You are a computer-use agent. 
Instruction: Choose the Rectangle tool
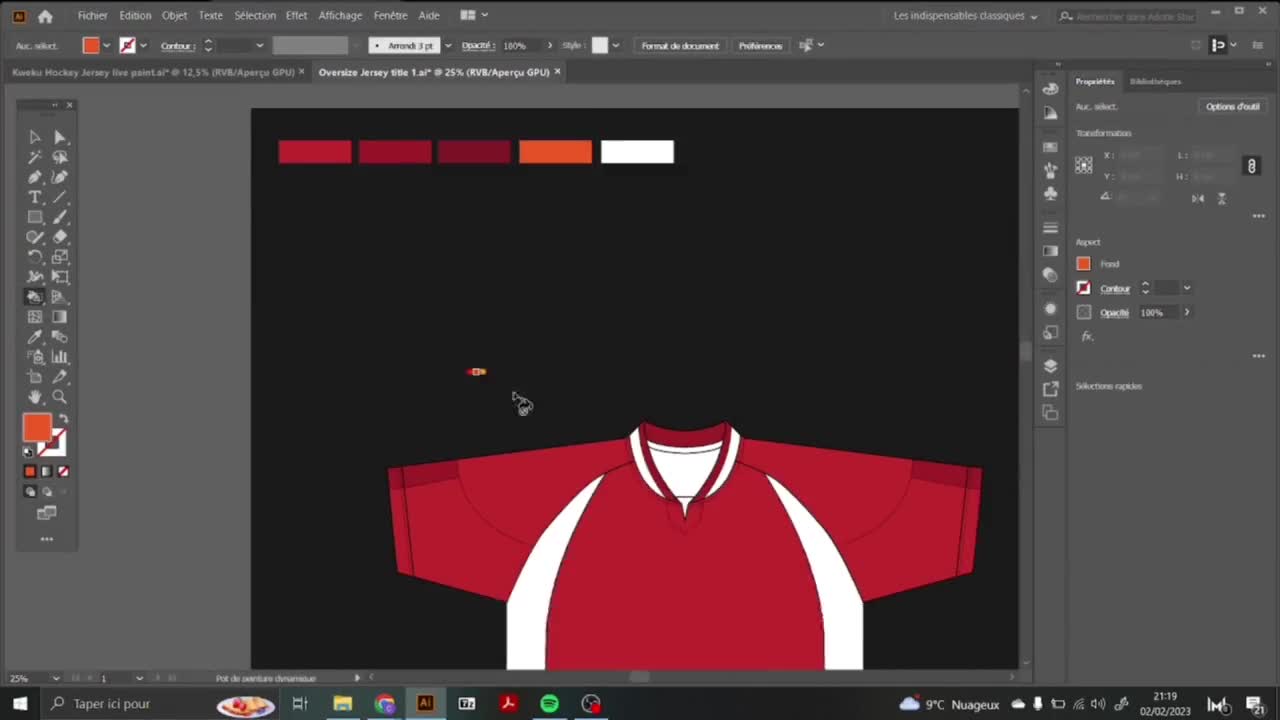[35, 217]
